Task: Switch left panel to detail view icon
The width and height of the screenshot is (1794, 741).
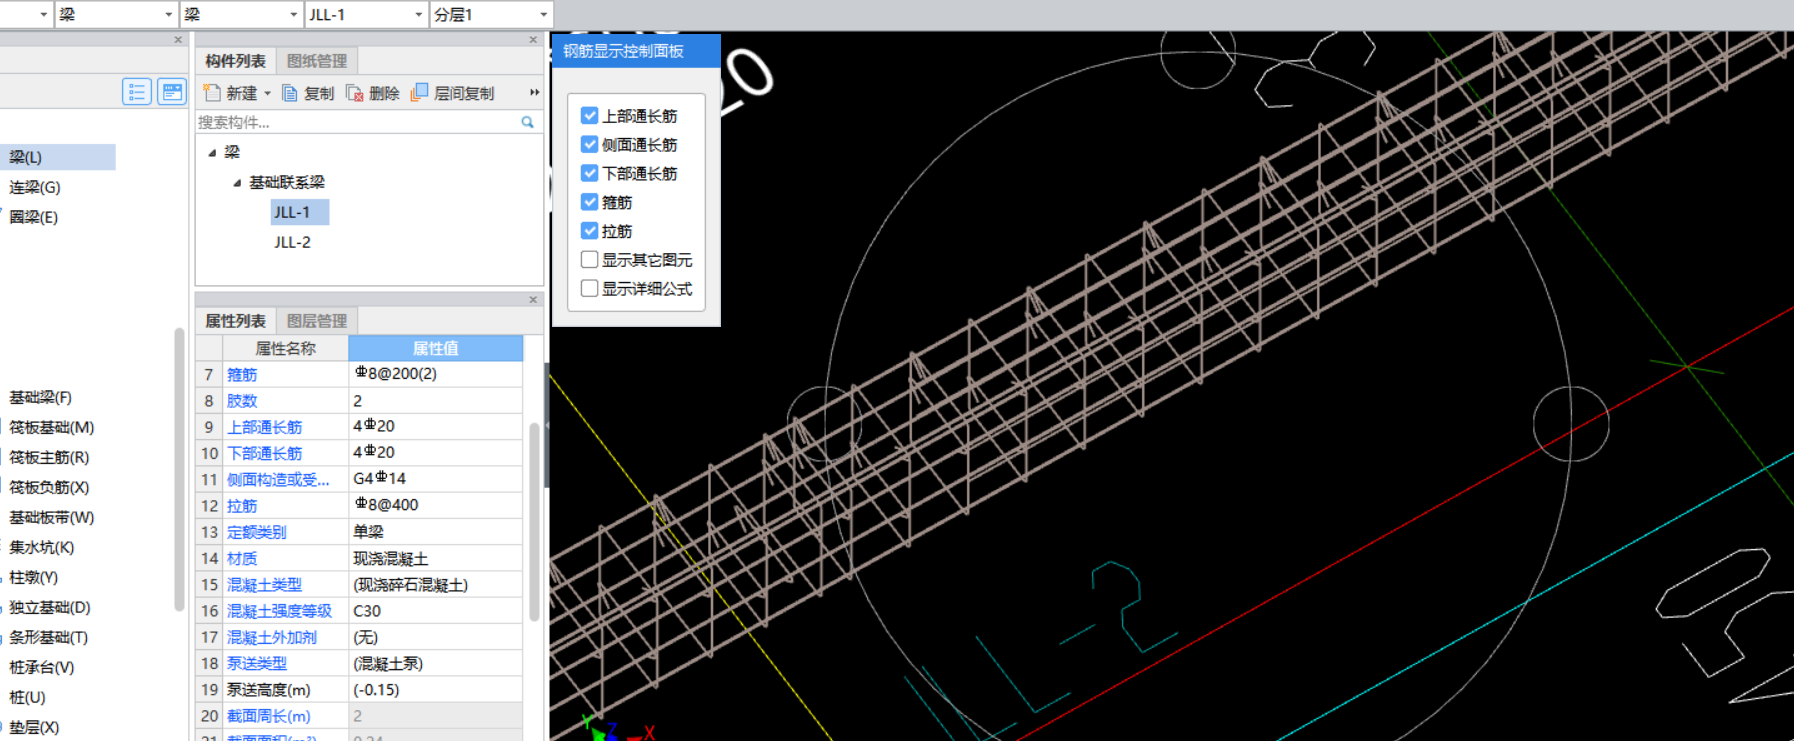Action: click(x=172, y=92)
